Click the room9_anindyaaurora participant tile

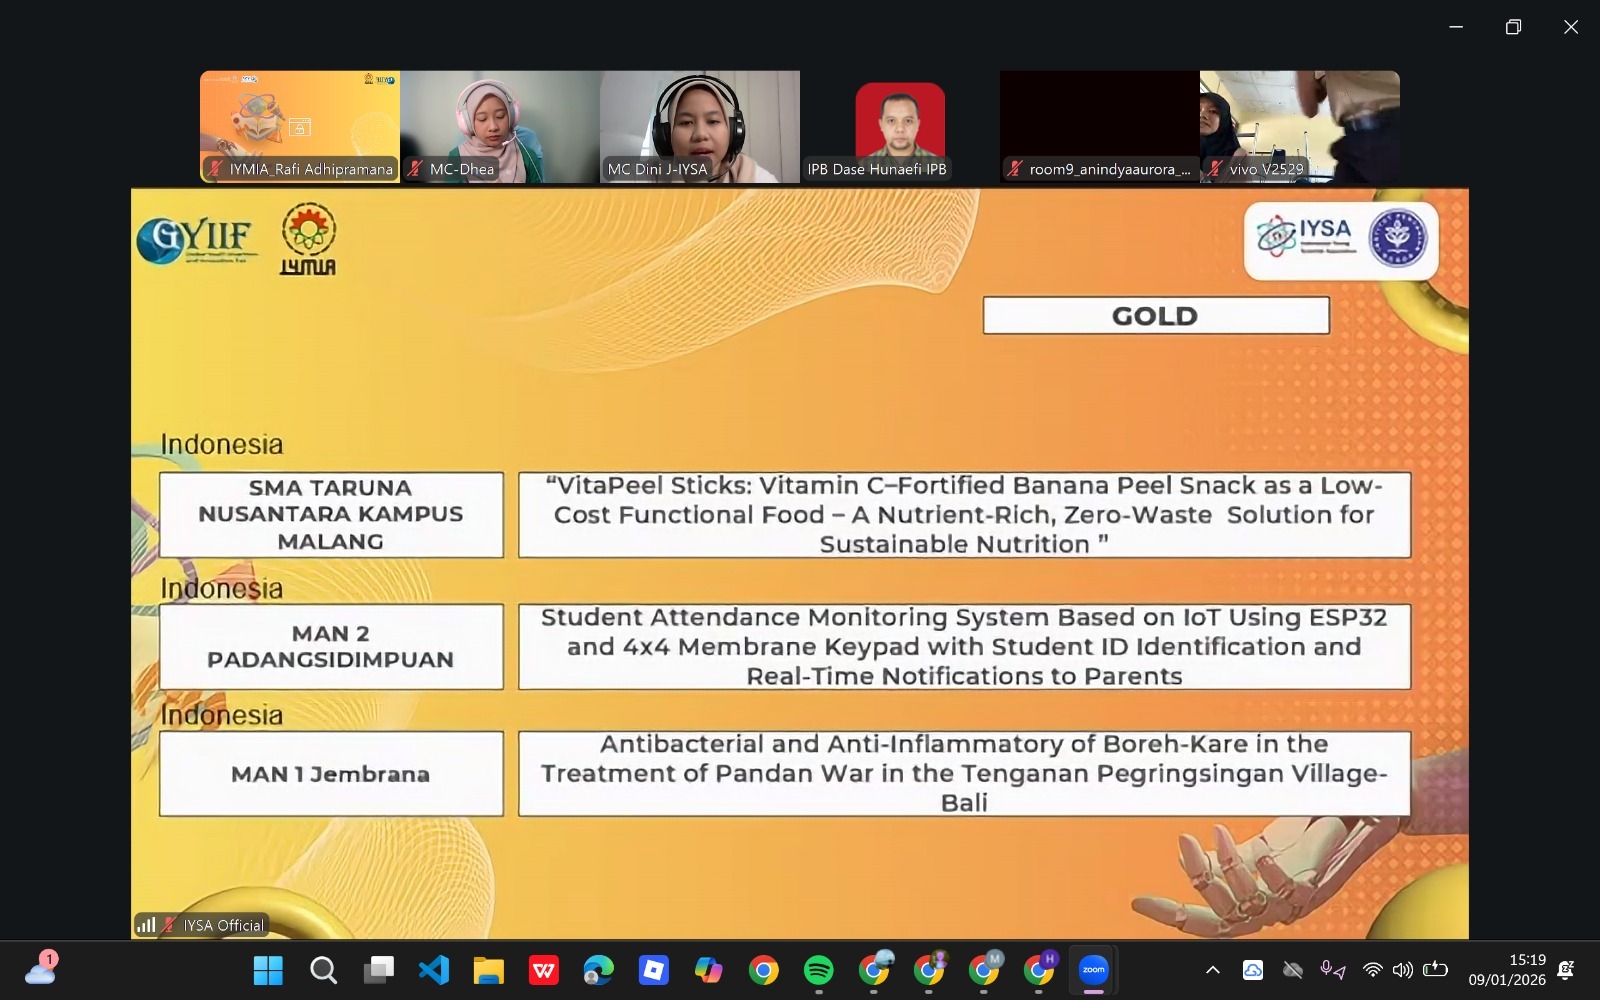point(1100,126)
